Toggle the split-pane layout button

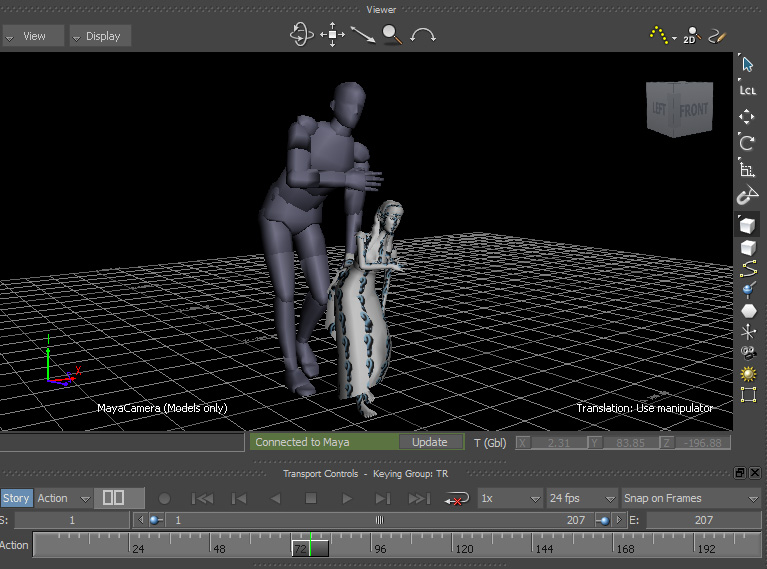[x=119, y=498]
